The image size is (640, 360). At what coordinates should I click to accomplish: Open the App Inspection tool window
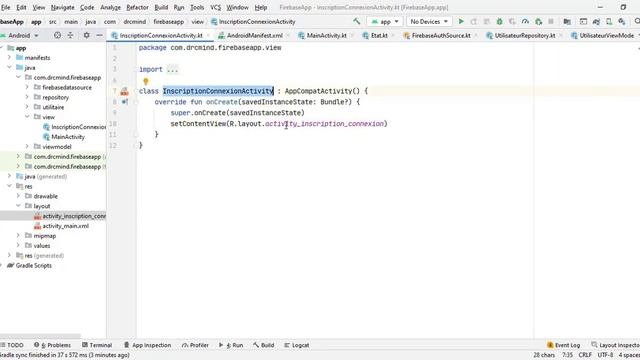[147, 345]
